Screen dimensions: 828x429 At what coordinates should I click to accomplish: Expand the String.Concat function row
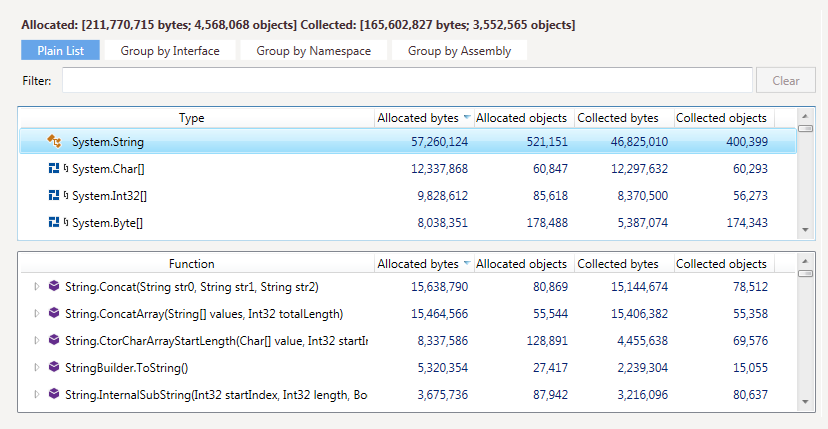click(38, 287)
